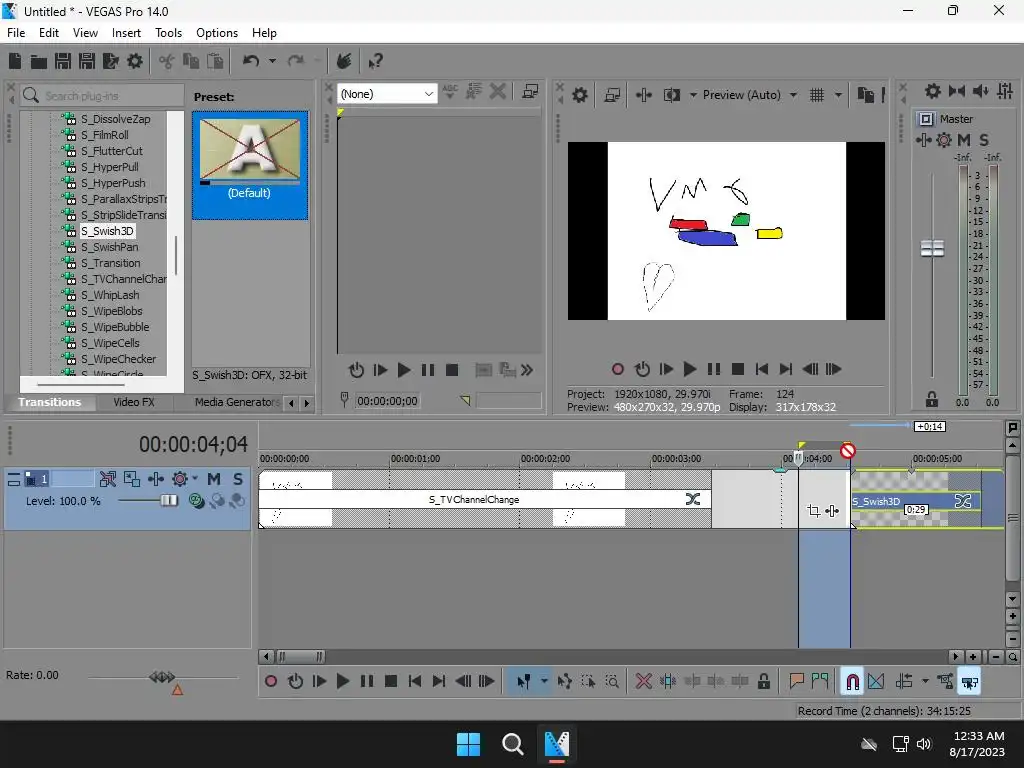
Task: Stop playback in video preview panel
Action: [x=738, y=370]
